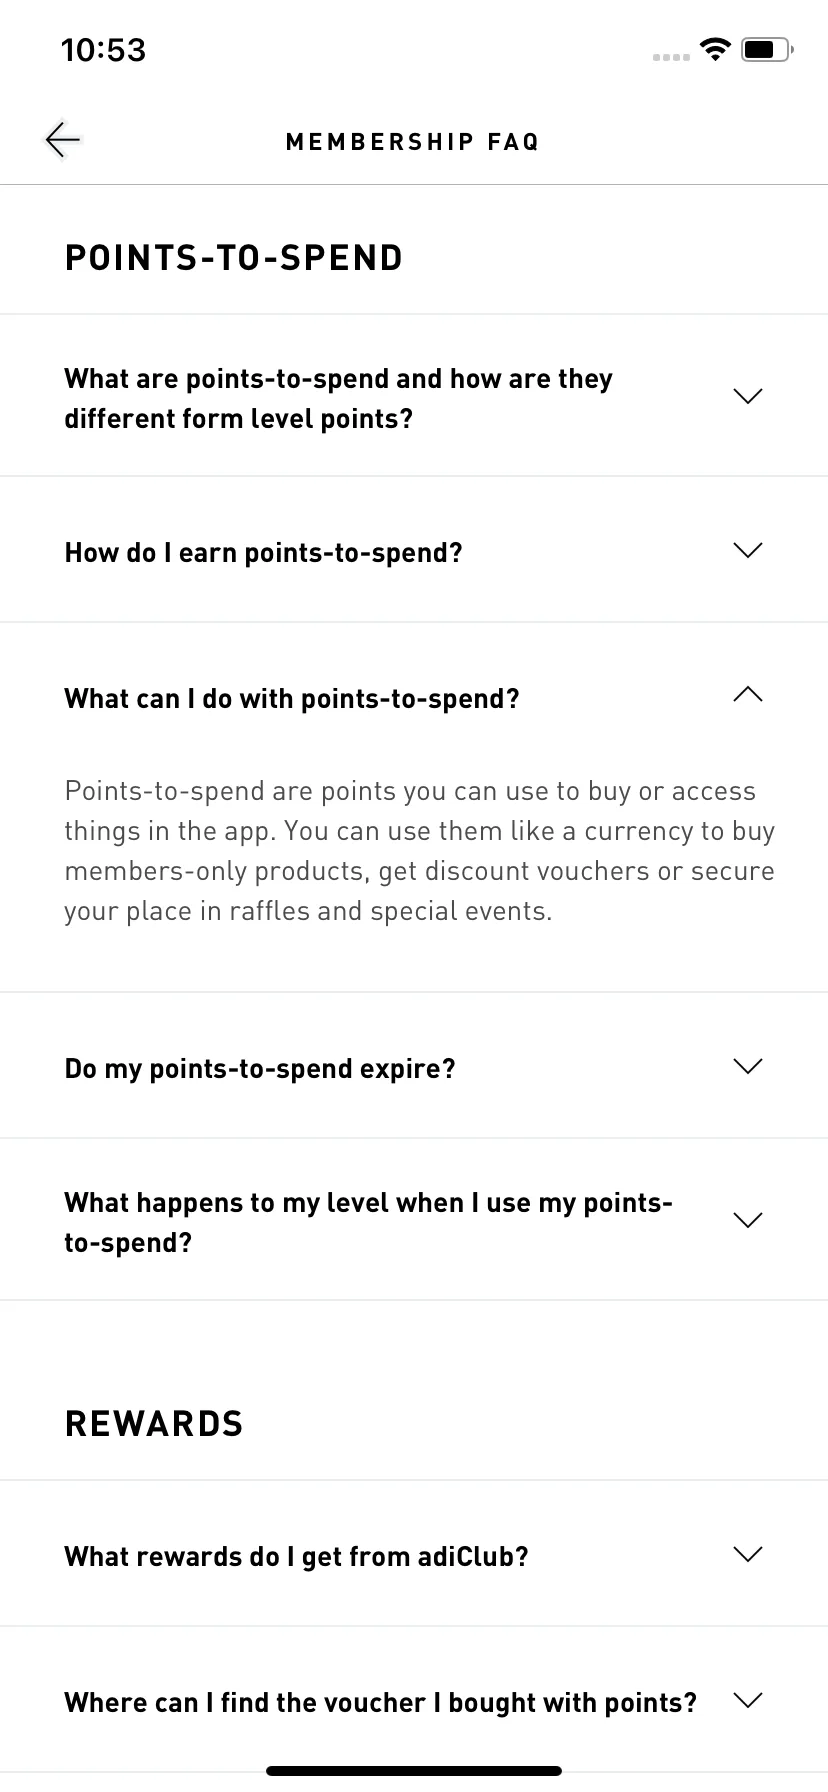Screen dimensions: 828x1792
Task: Collapse the What can I do with points-to-spend answer
Action: tap(748, 695)
